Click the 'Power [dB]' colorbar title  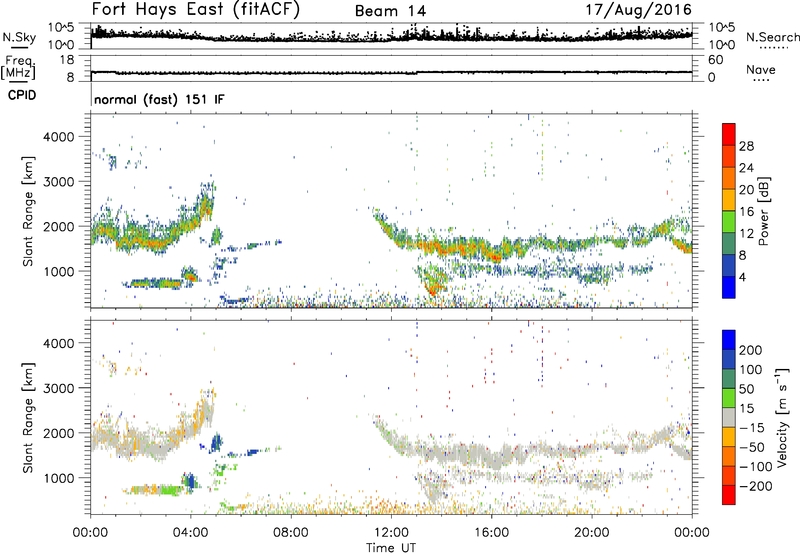[764, 211]
